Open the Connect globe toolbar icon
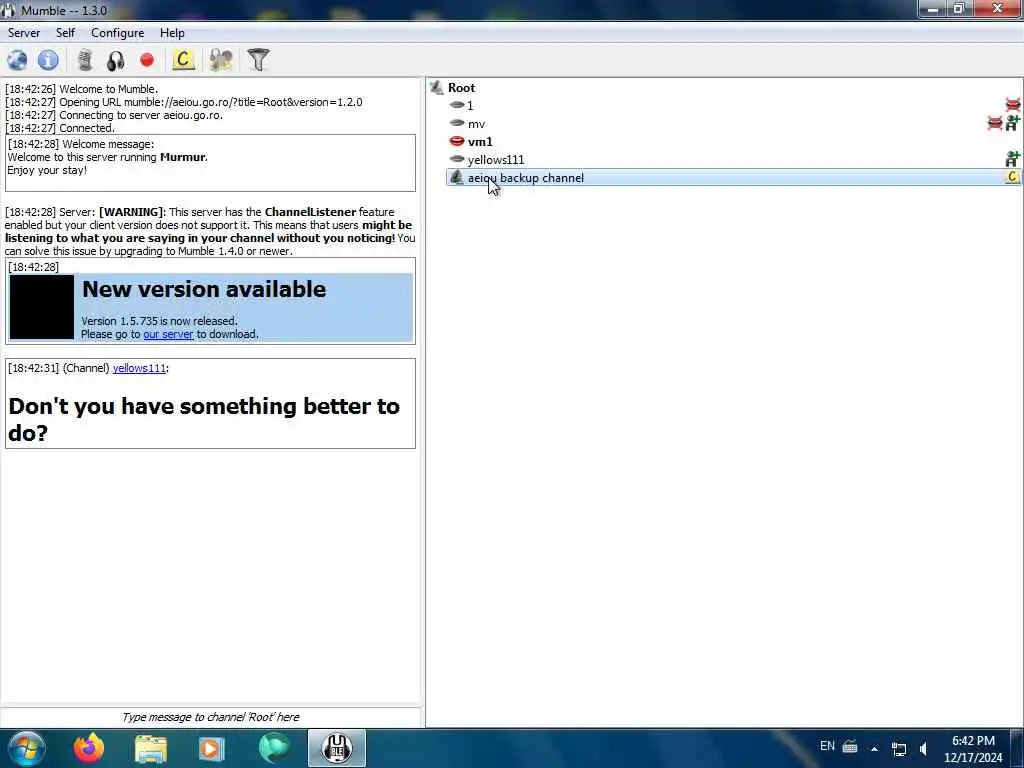Image resolution: width=1024 pixels, height=768 pixels. point(17,61)
